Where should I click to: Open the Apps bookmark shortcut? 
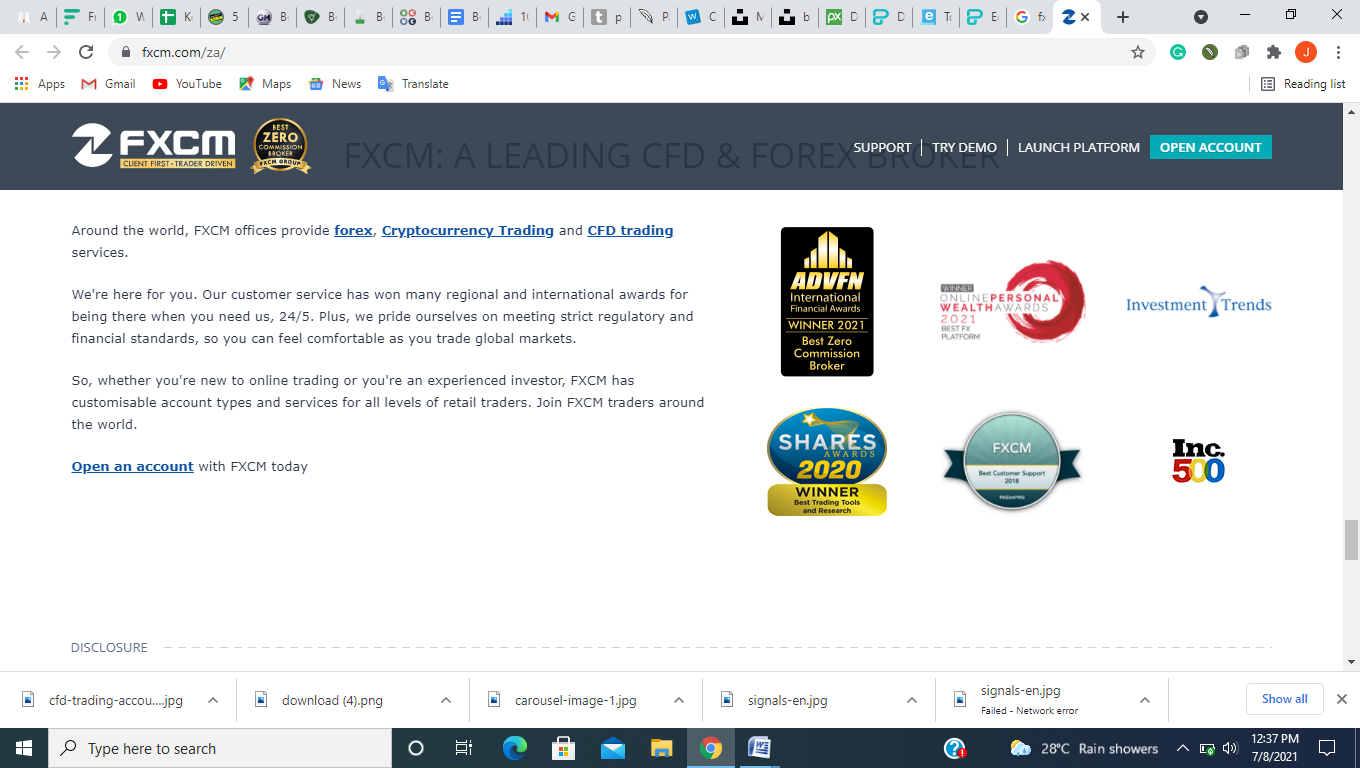pos(40,84)
